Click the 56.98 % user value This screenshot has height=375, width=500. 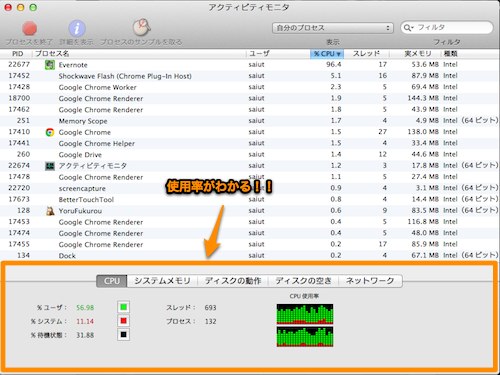pyautogui.click(x=85, y=307)
